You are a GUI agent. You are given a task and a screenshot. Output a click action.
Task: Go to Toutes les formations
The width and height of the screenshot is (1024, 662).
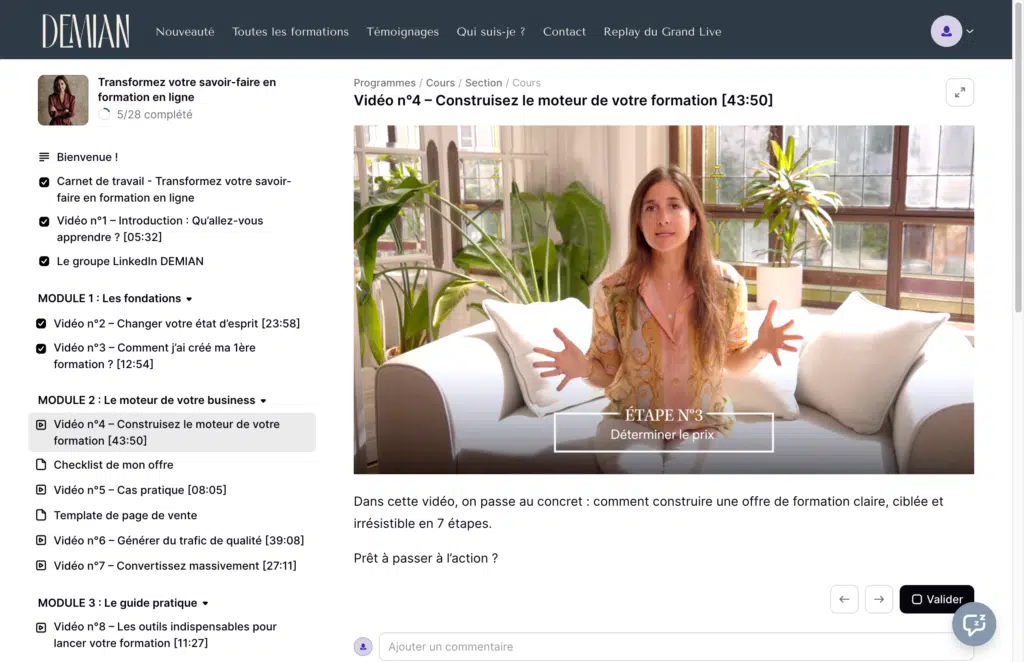click(x=291, y=31)
